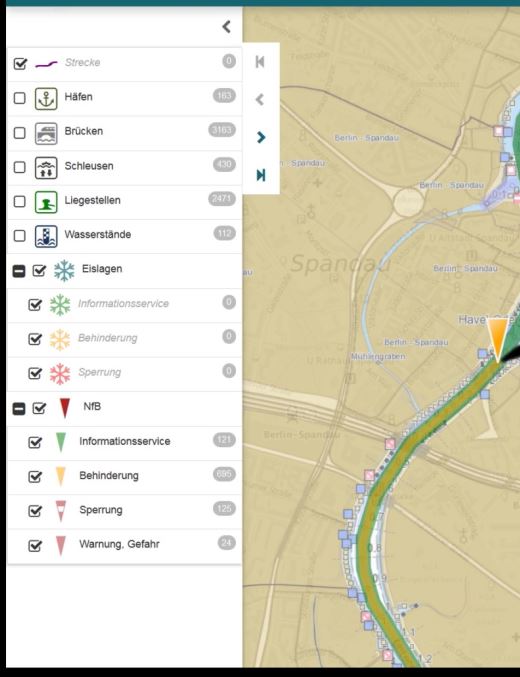Click the red NfB triangle icon
The image size is (520, 677).
[x=64, y=408]
